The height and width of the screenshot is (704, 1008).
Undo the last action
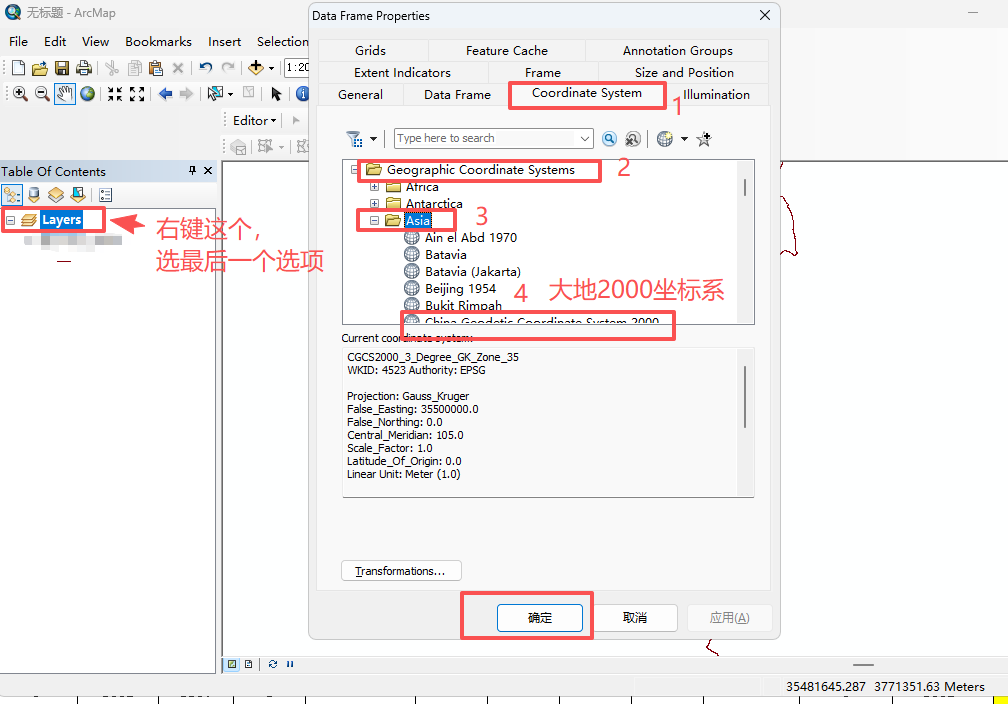206,68
